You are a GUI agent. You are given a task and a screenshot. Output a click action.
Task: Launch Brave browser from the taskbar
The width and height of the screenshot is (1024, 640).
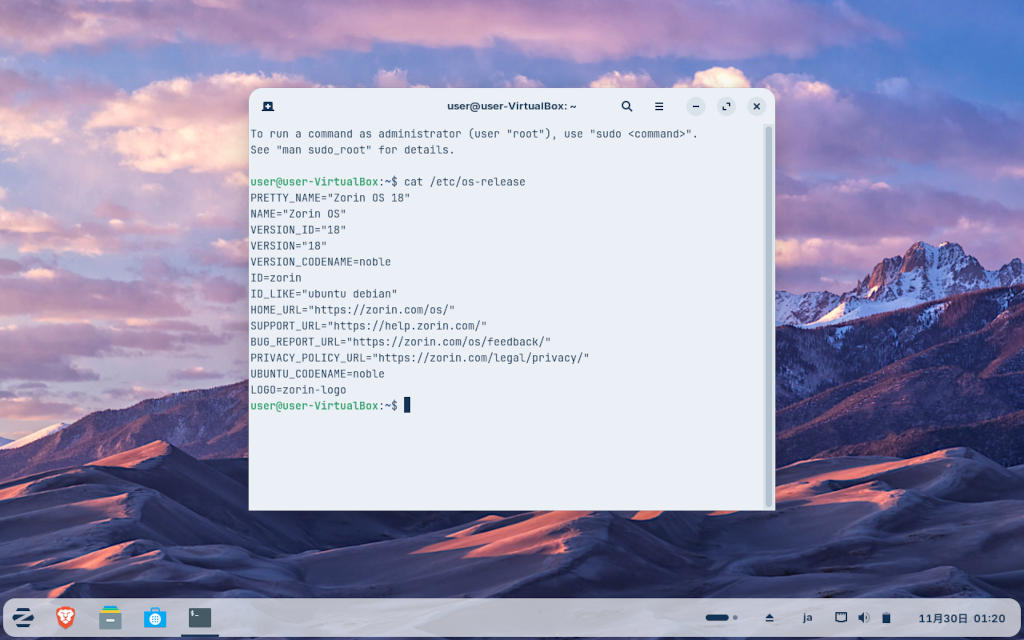(x=66, y=618)
